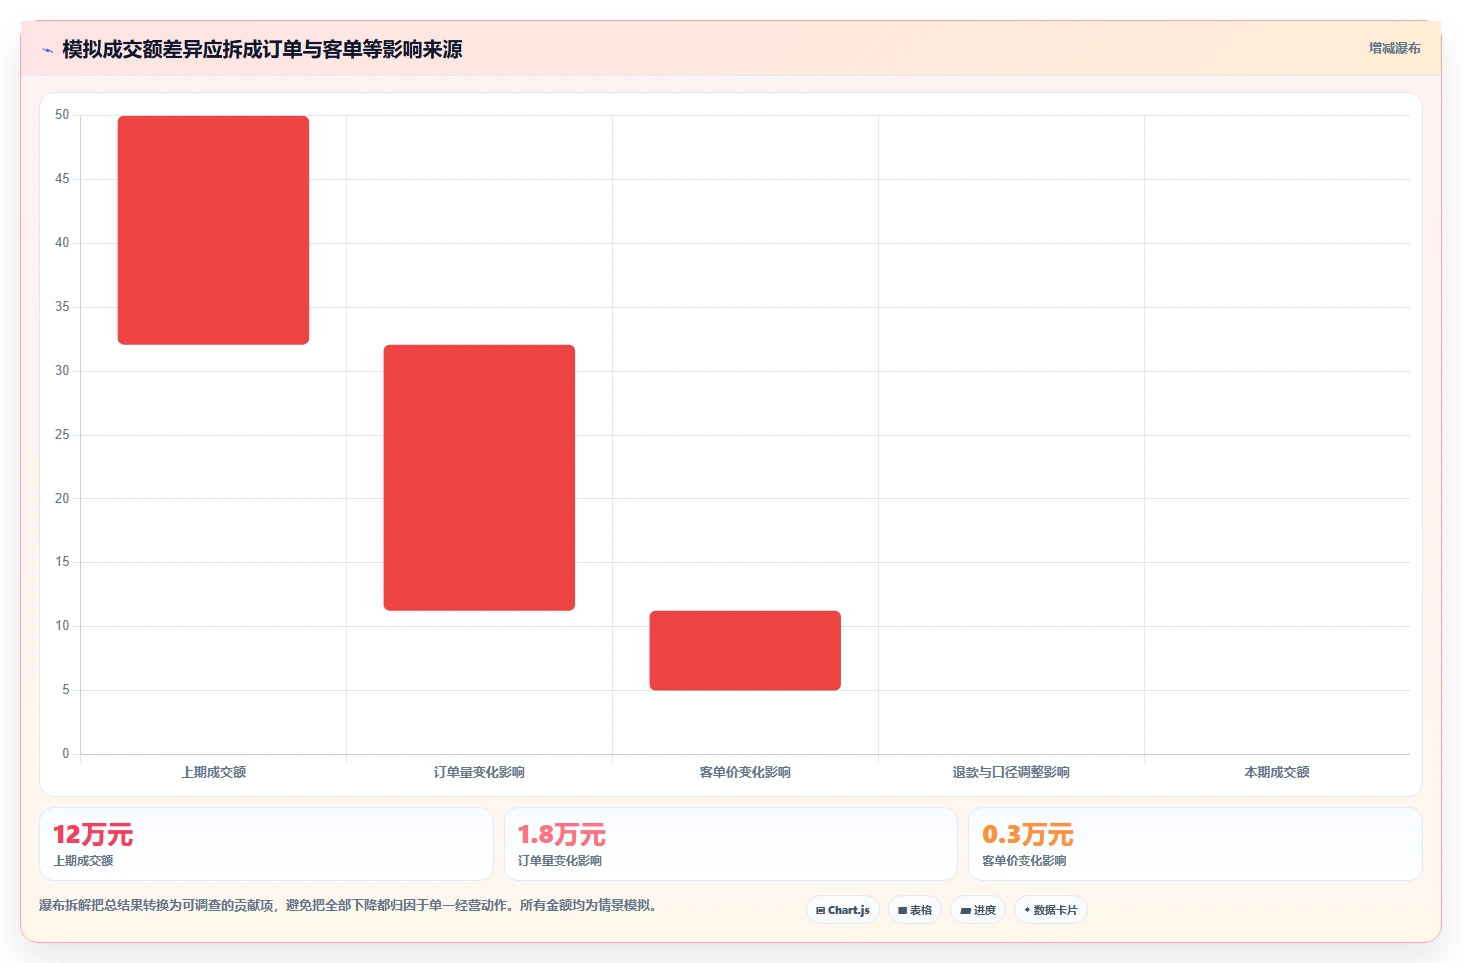Click the y-axis tick label 50

click(x=62, y=115)
